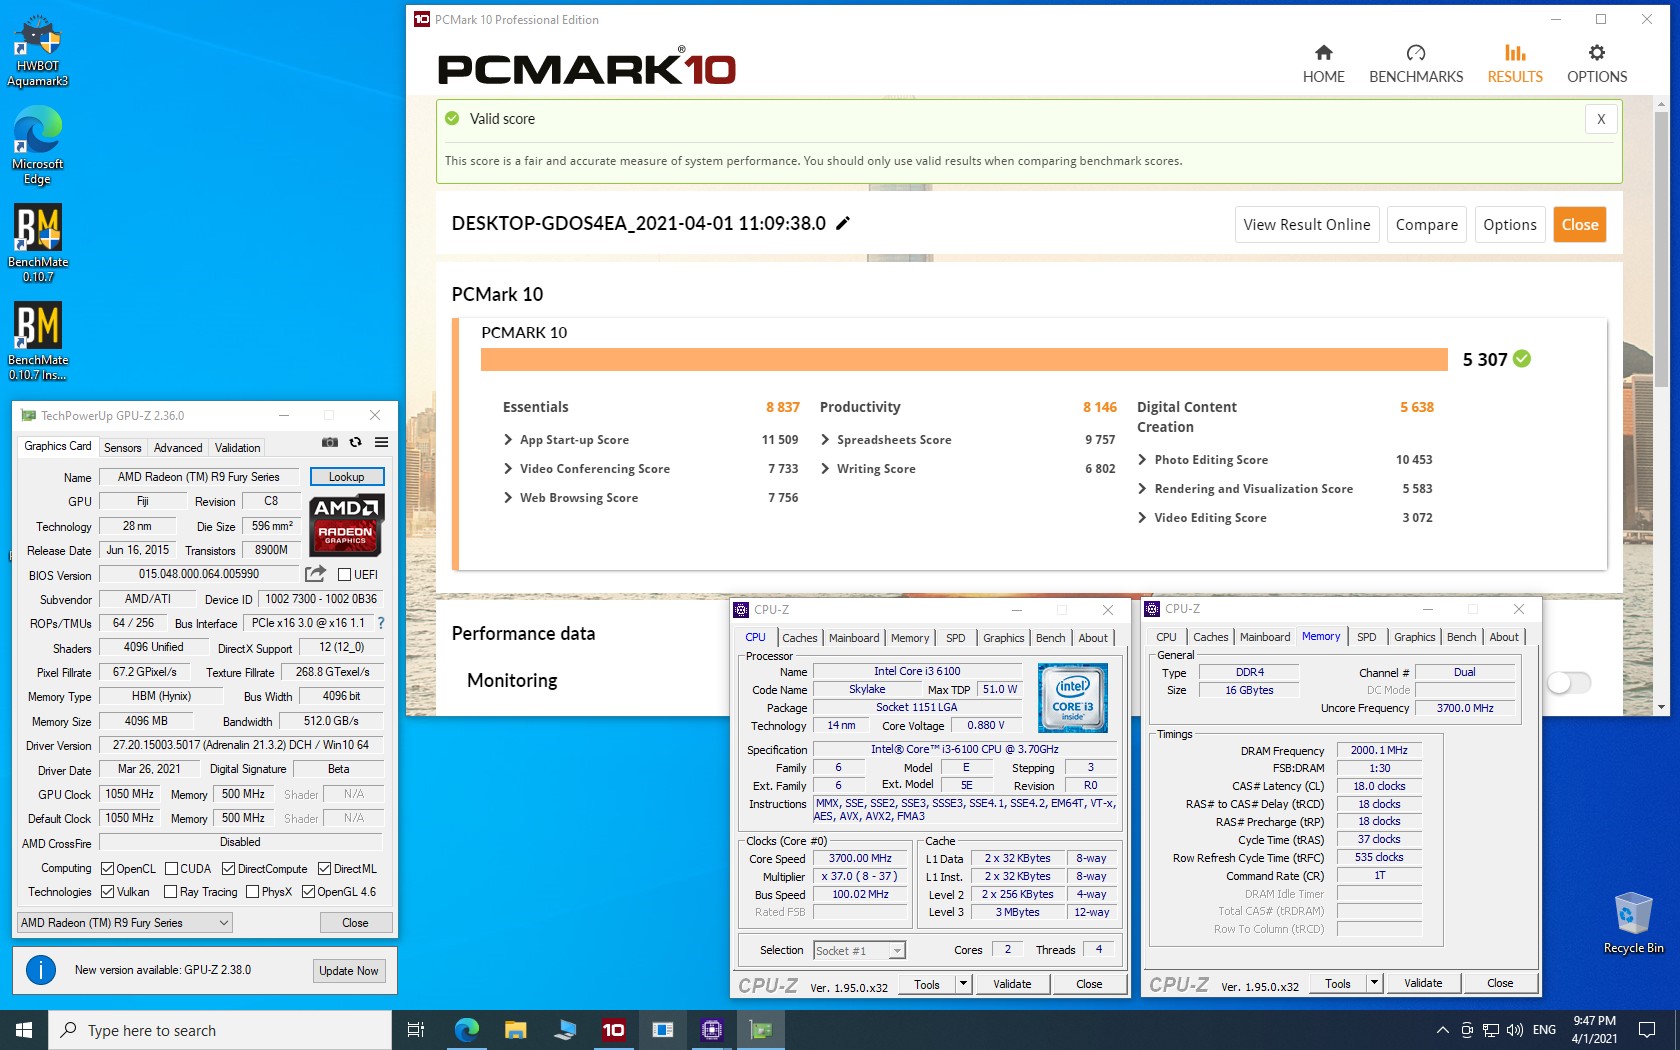Click the Compare button in PCMark
The height and width of the screenshot is (1050, 1680).
(1426, 225)
